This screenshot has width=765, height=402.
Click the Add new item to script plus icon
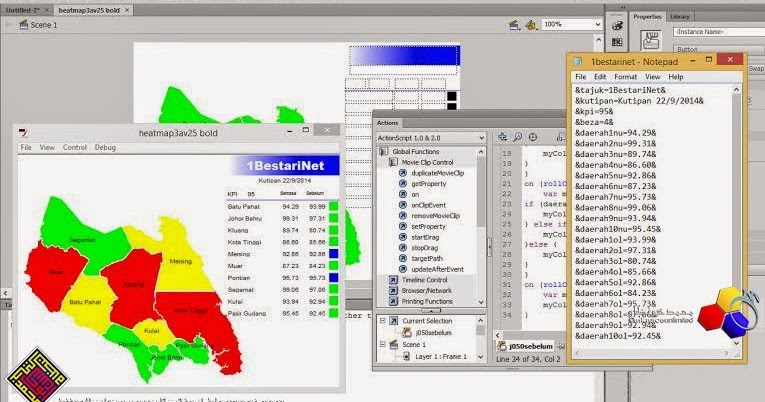pos(502,138)
